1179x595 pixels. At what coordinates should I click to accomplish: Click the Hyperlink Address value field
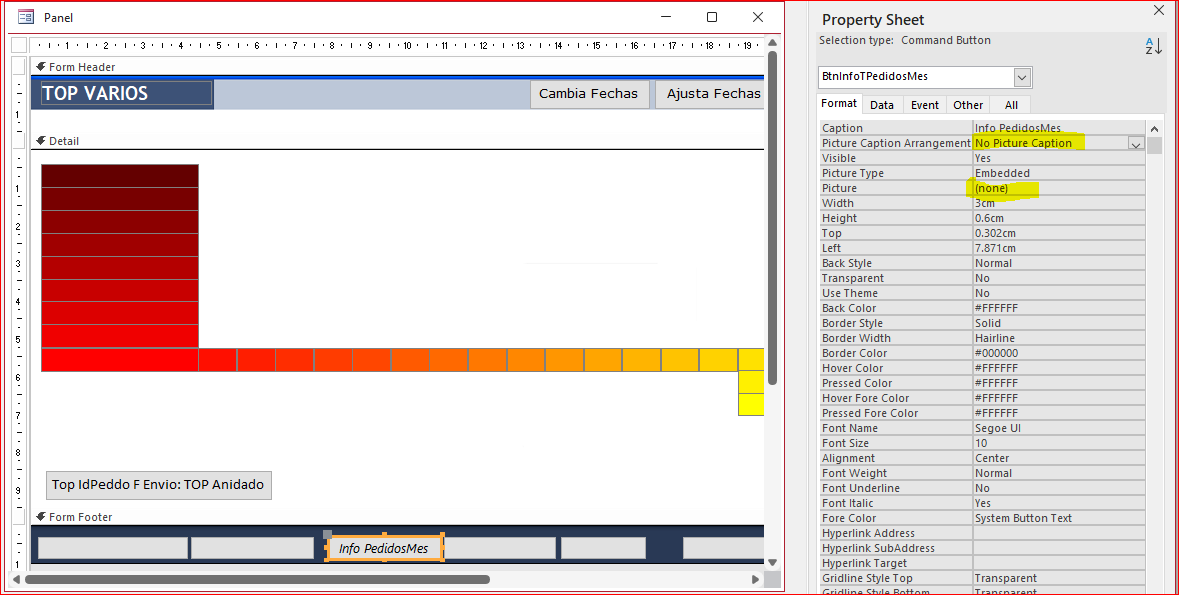pos(1059,533)
